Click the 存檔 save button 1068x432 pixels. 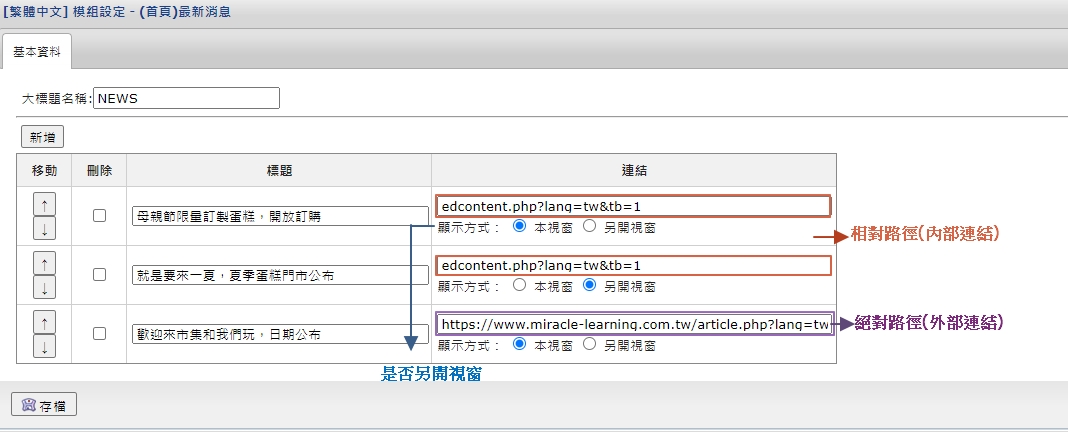[43, 405]
